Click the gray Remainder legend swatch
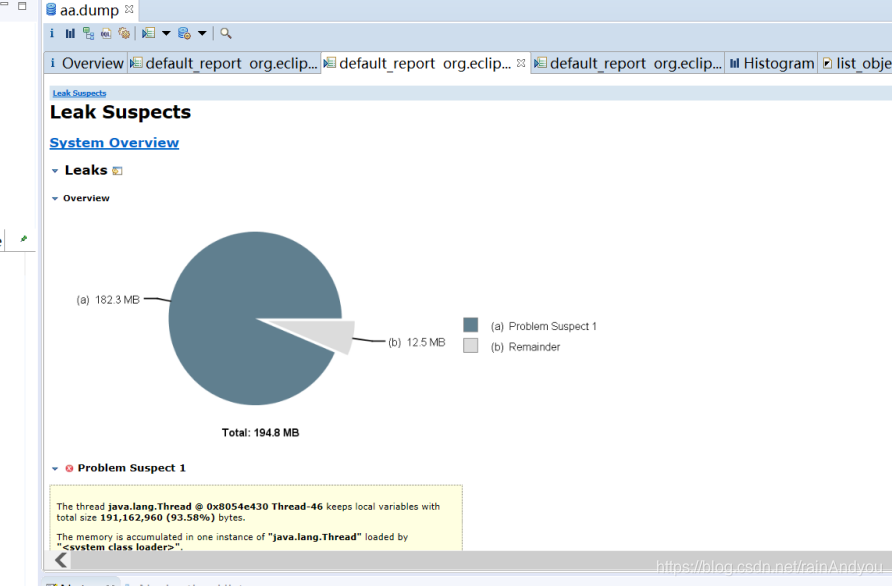 coord(470,345)
